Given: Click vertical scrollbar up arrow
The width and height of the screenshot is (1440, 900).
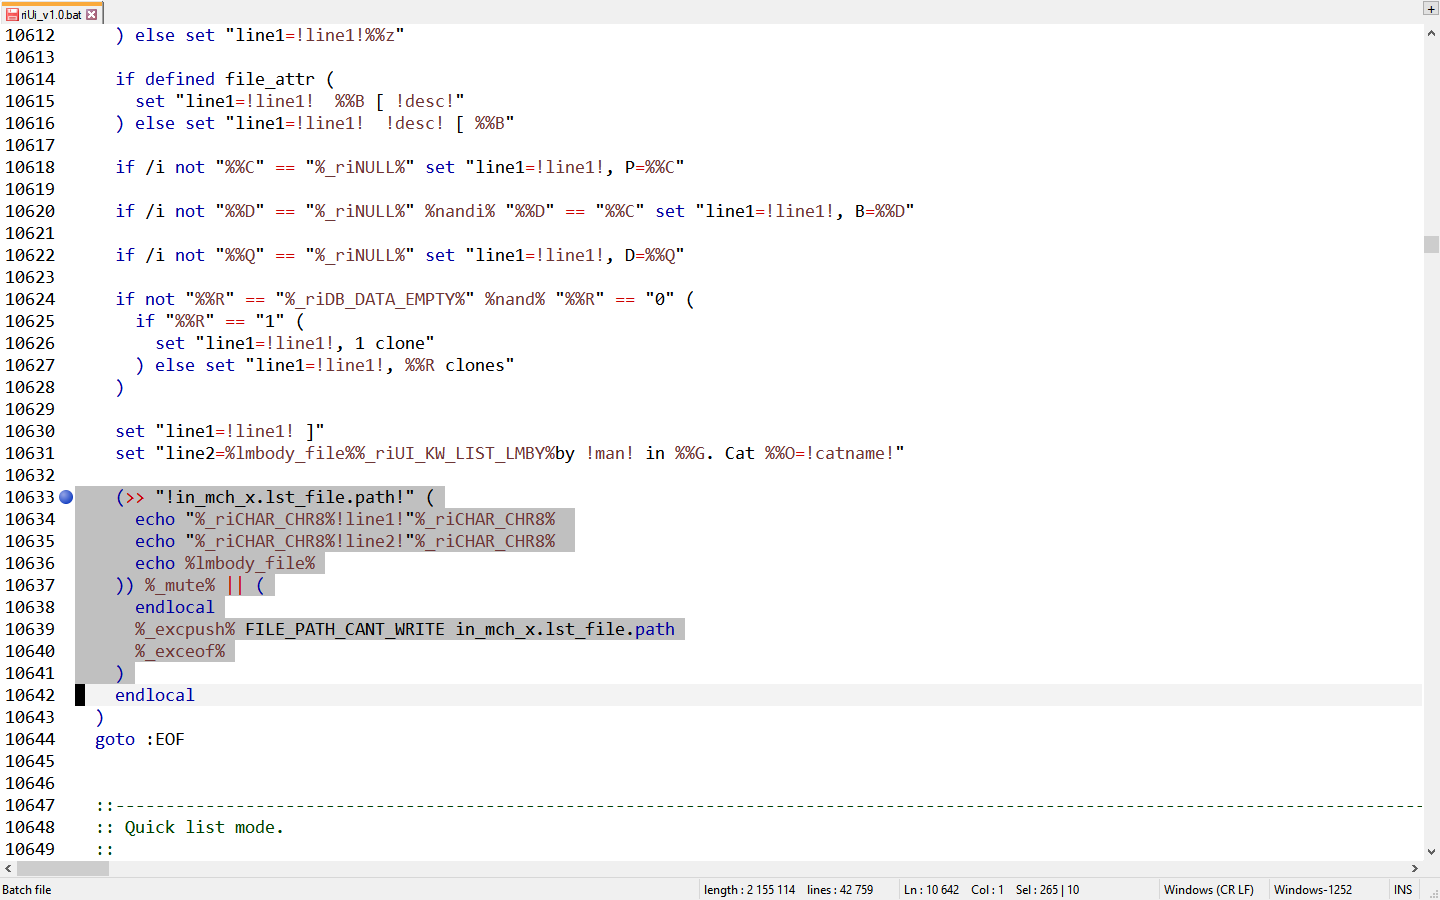Looking at the screenshot, I should click(1431, 33).
